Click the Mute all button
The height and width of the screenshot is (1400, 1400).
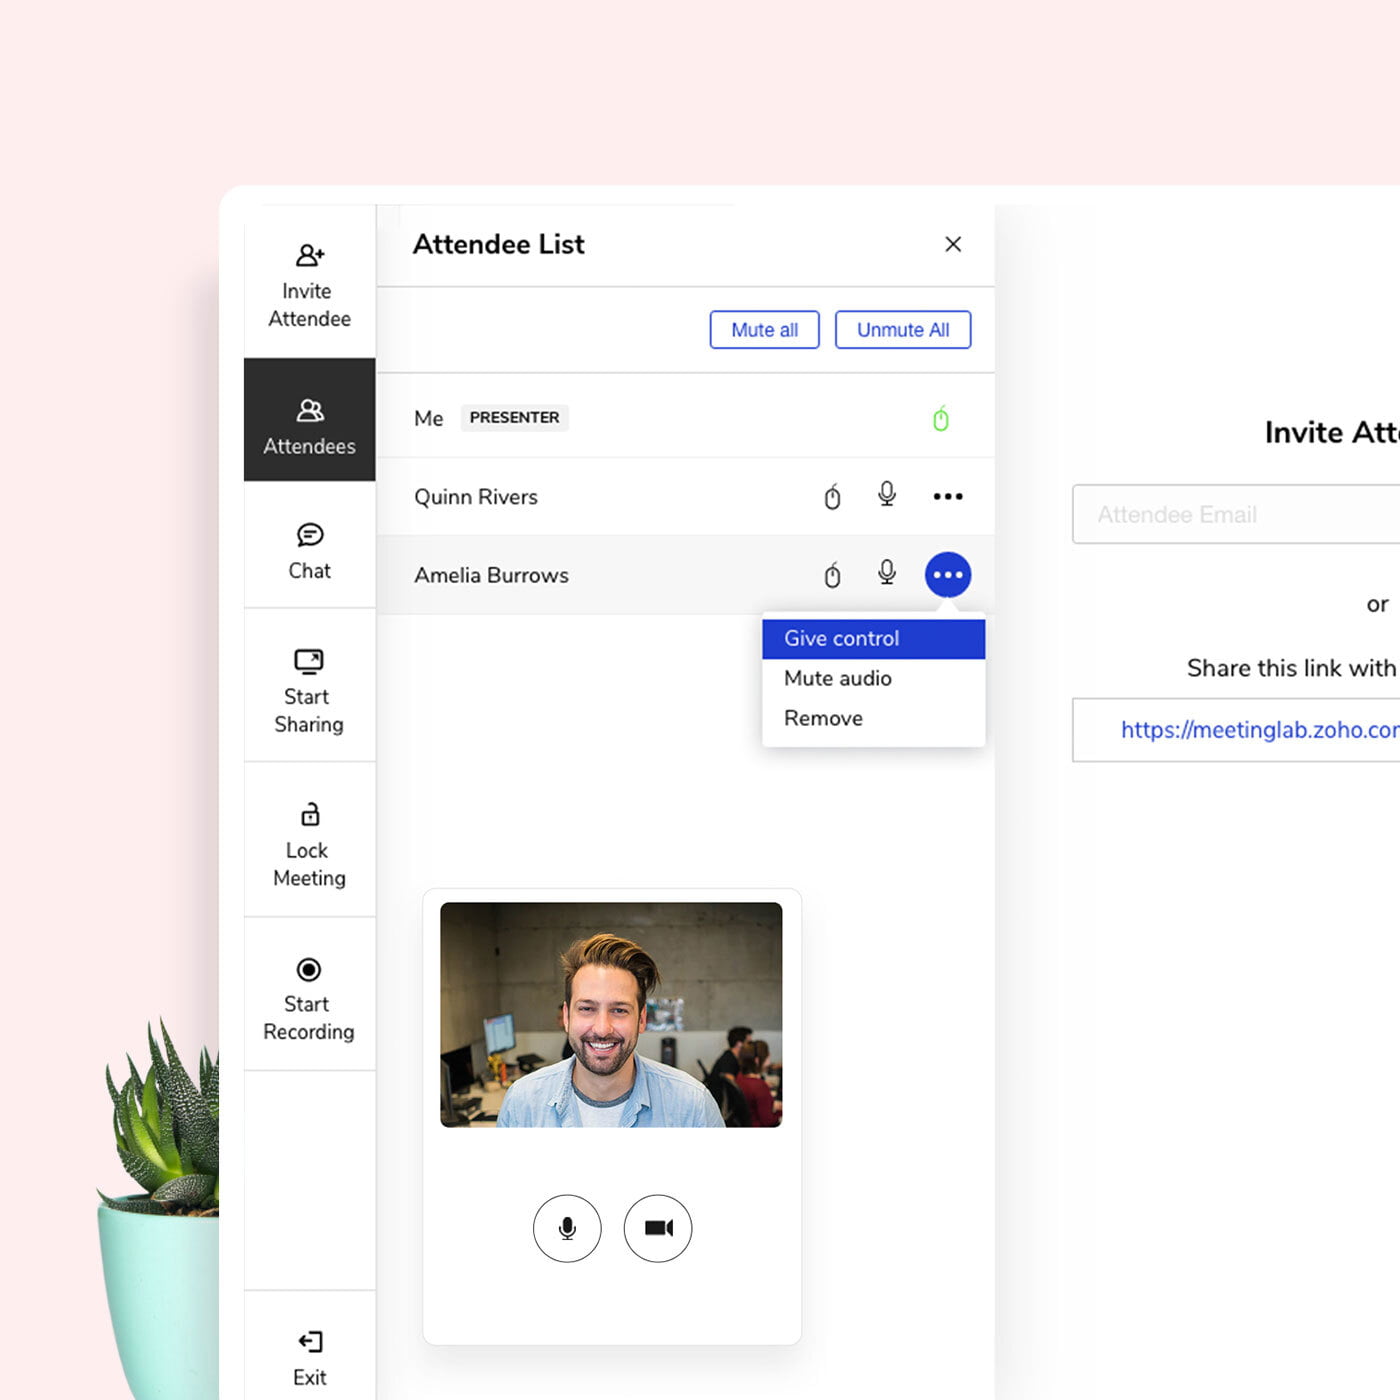[x=765, y=330]
